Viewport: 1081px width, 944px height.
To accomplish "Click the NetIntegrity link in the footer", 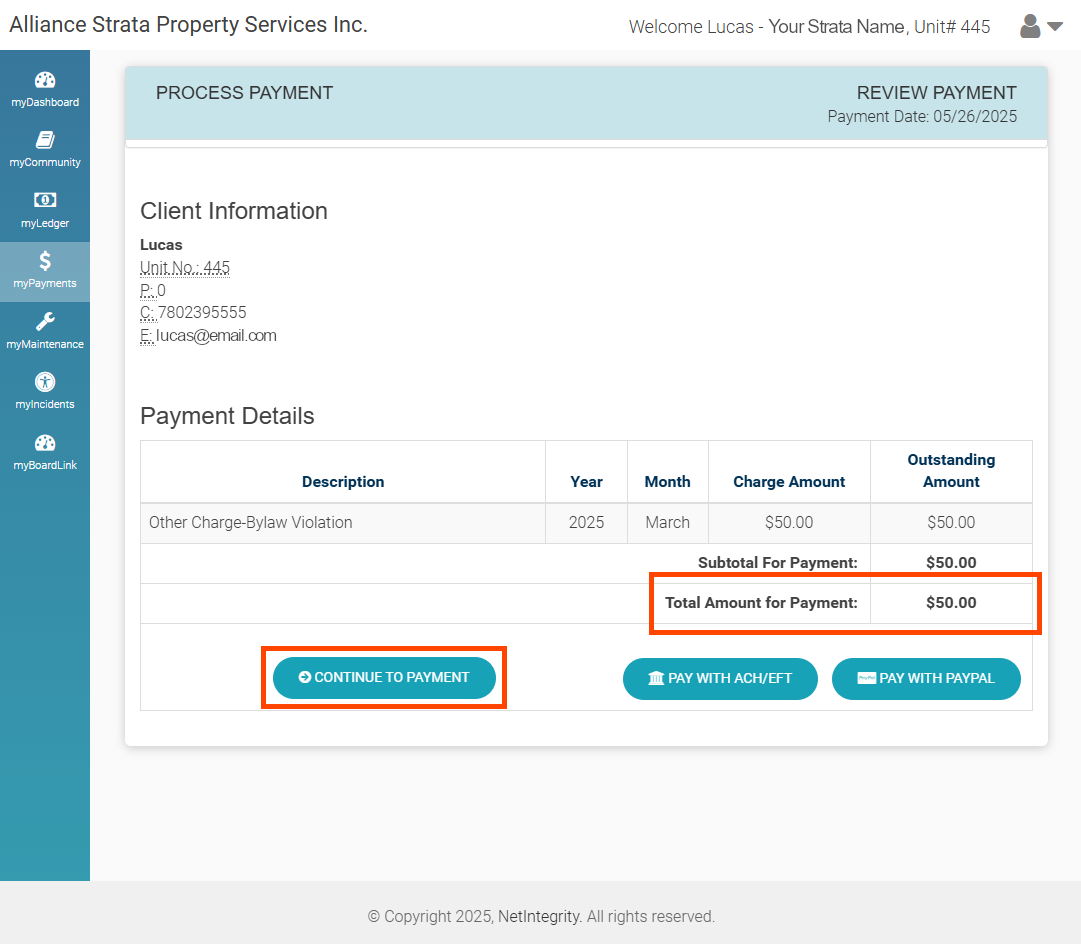I will [538, 916].
